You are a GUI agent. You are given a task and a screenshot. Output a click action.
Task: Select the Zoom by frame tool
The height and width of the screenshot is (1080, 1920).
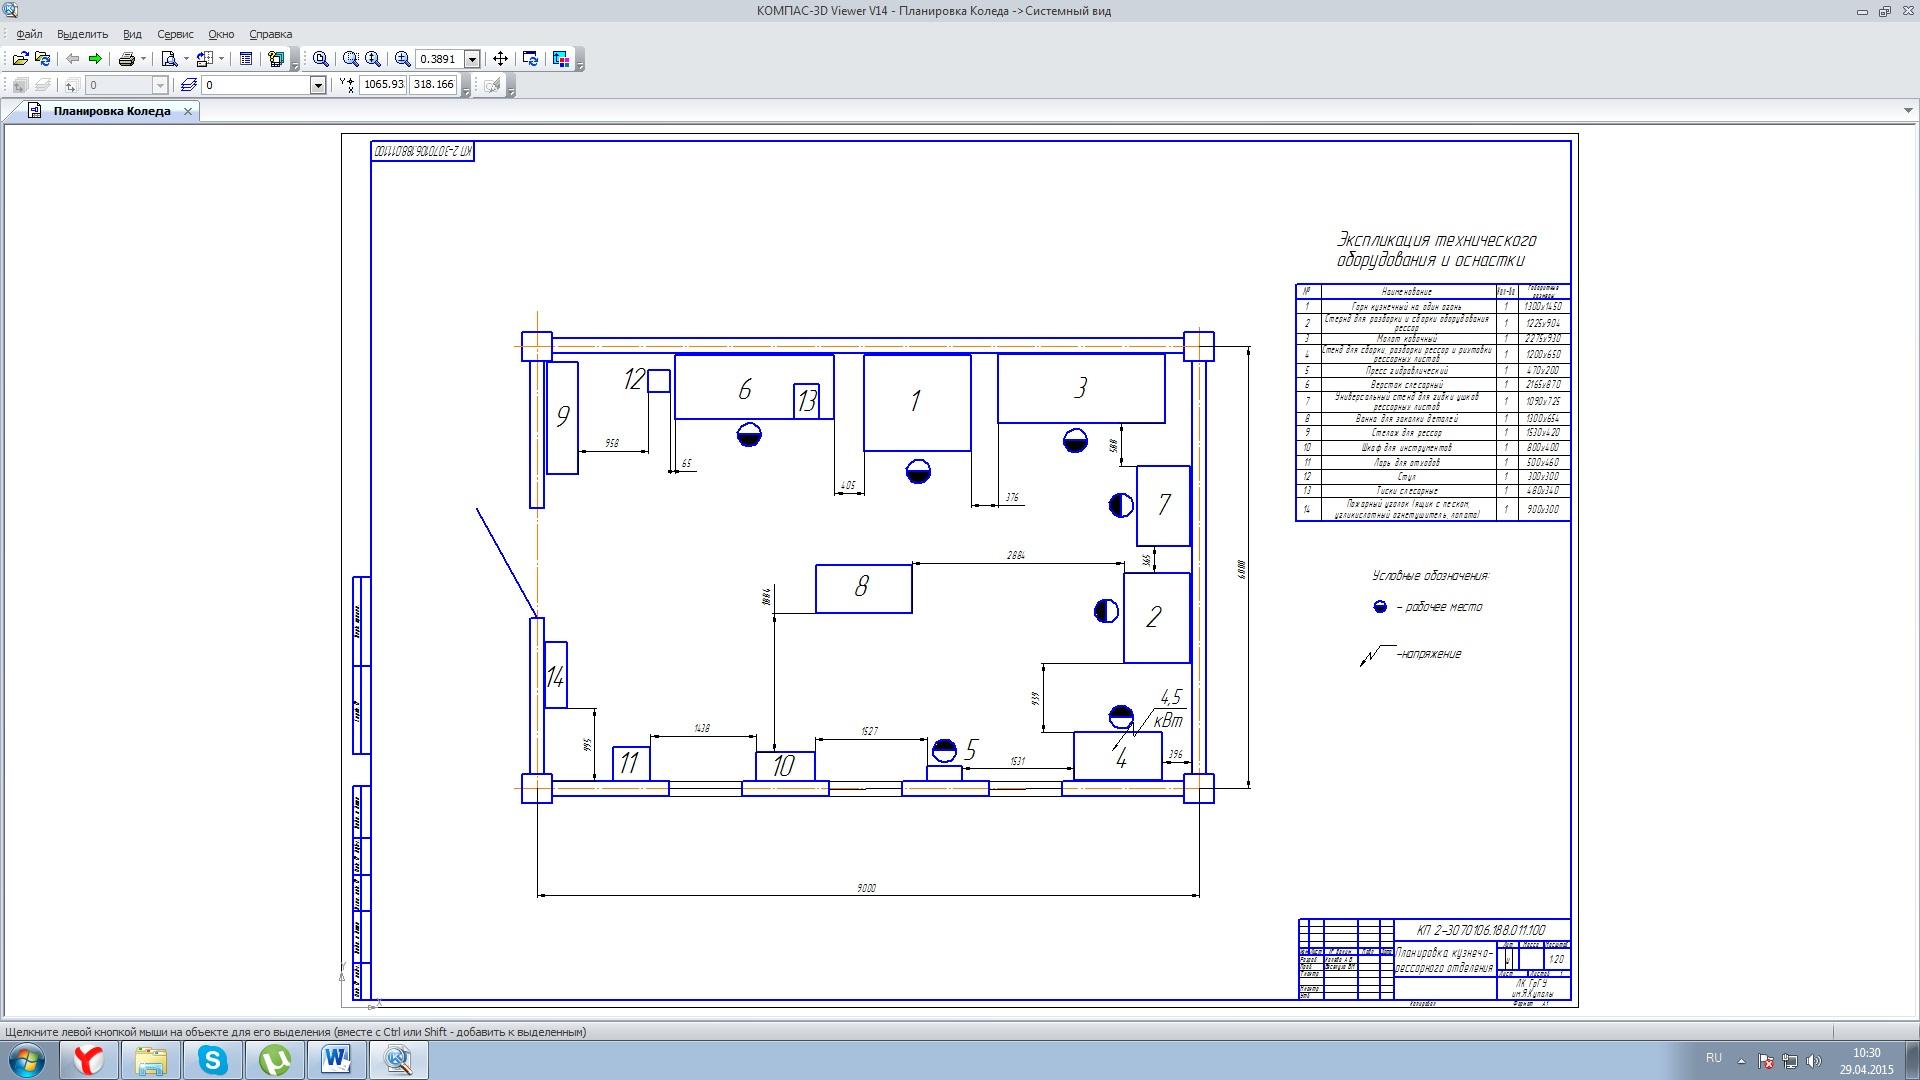pyautogui.click(x=351, y=59)
